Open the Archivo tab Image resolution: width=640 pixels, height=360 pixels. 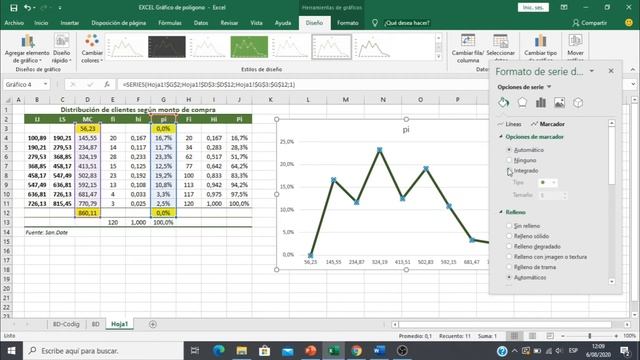pyautogui.click(x=14, y=23)
